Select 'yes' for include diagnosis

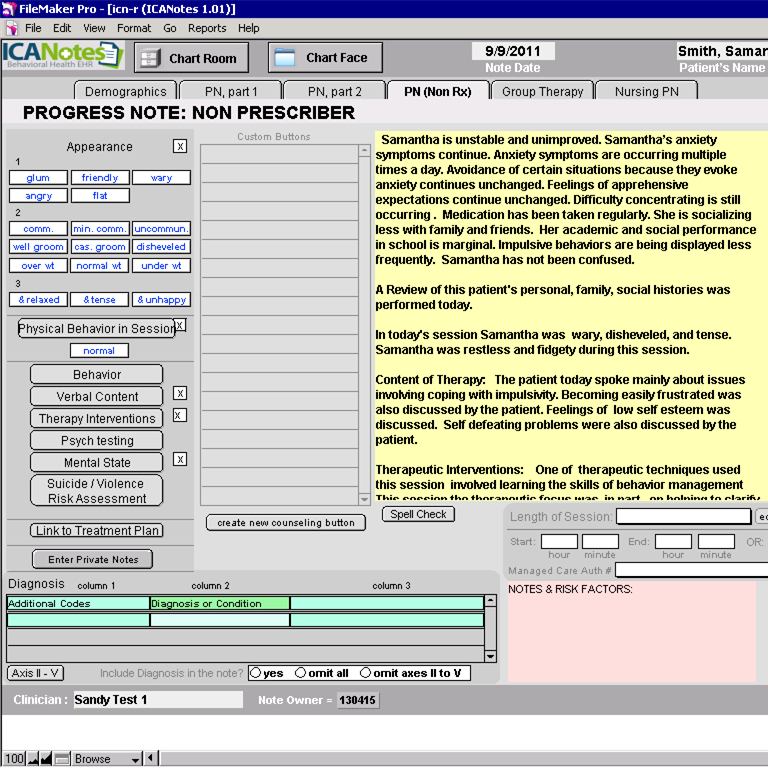(256, 673)
